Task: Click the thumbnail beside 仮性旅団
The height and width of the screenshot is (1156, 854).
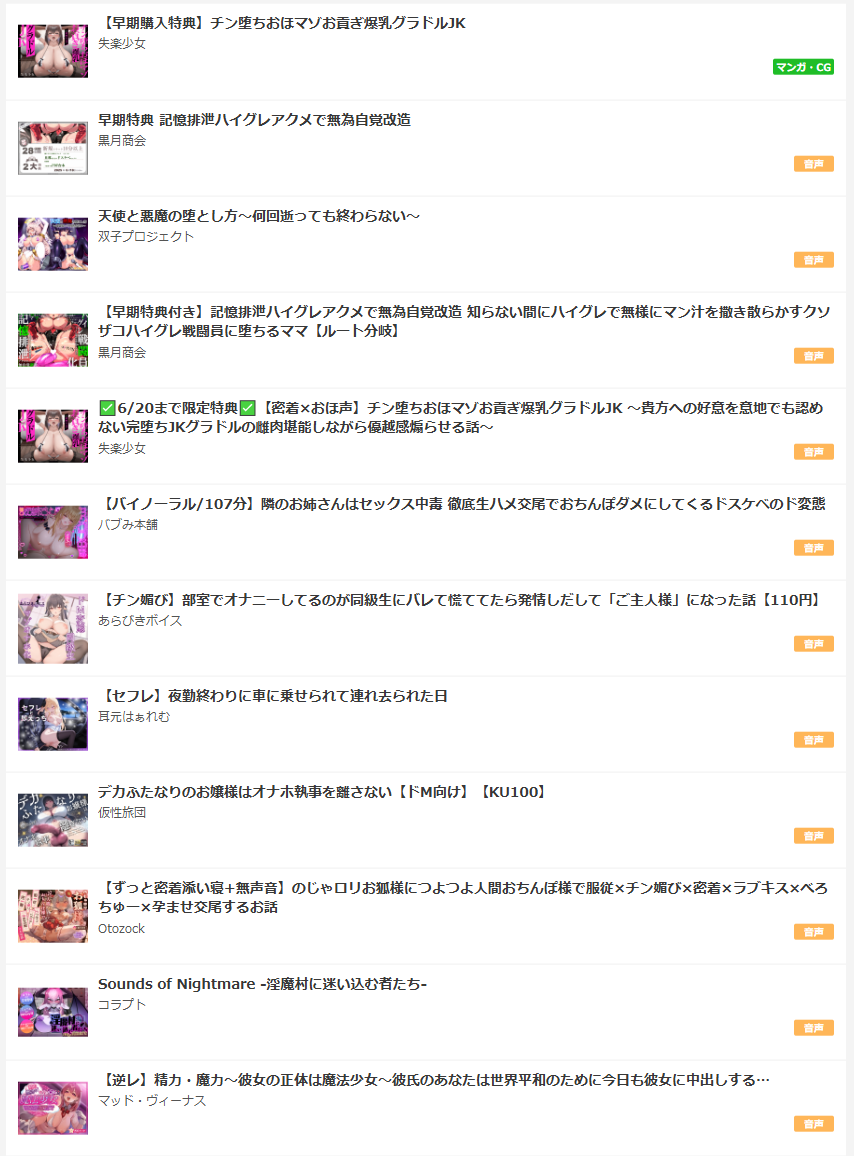Action: click(x=53, y=820)
